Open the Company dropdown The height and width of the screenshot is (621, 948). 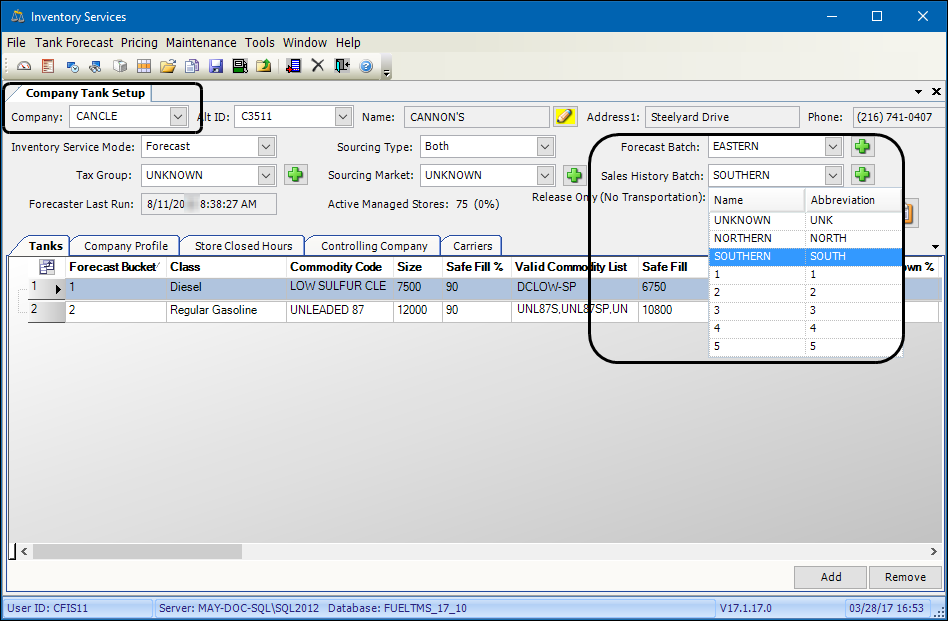click(178, 117)
